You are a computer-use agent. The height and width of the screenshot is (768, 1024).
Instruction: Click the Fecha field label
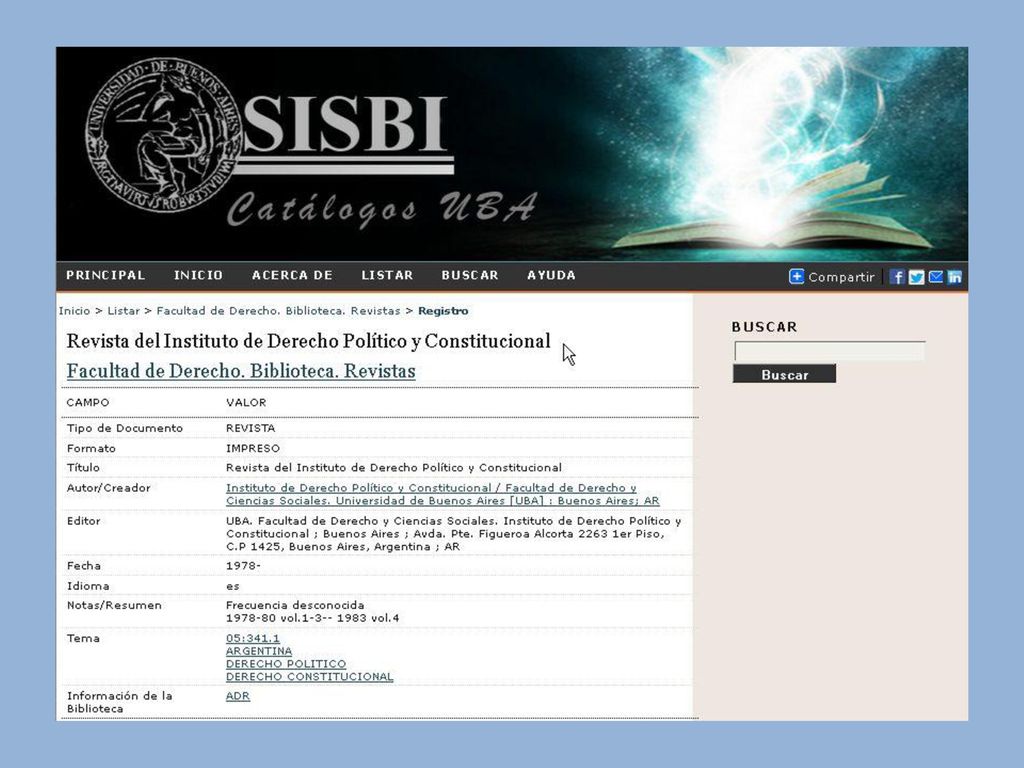pyautogui.click(x=84, y=566)
